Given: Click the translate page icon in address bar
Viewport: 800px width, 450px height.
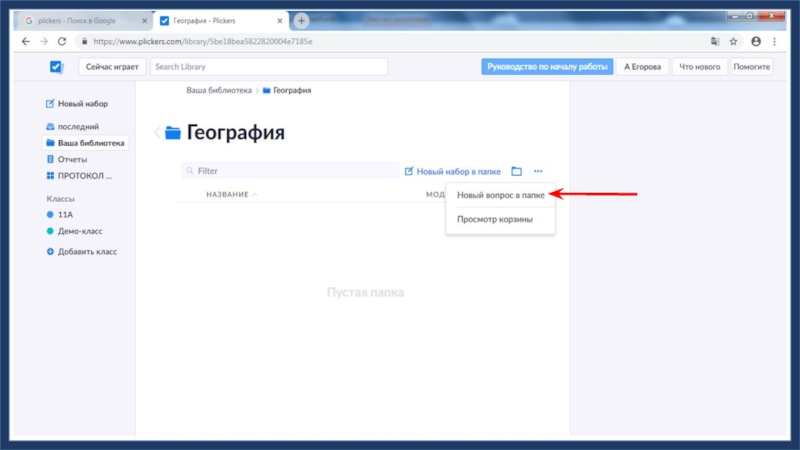Looking at the screenshot, I should coord(714,41).
